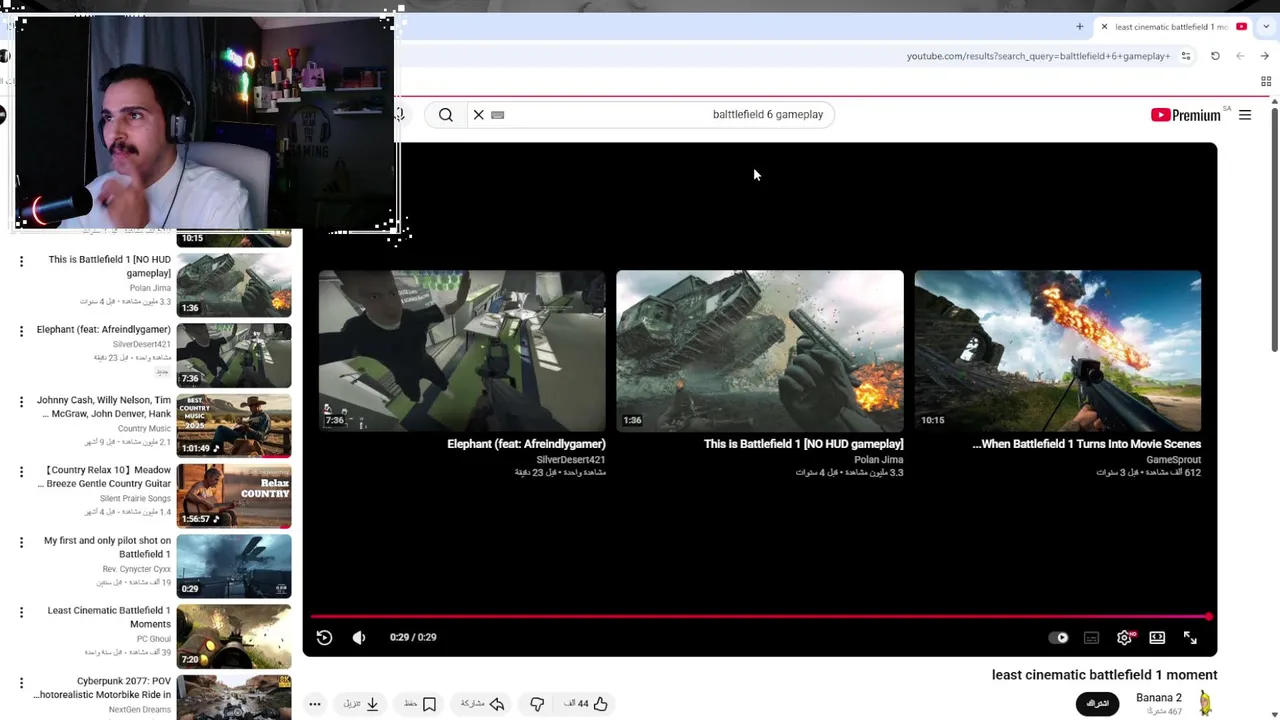
Task: Open the YouTube Premium home logo
Action: pos(1186,115)
